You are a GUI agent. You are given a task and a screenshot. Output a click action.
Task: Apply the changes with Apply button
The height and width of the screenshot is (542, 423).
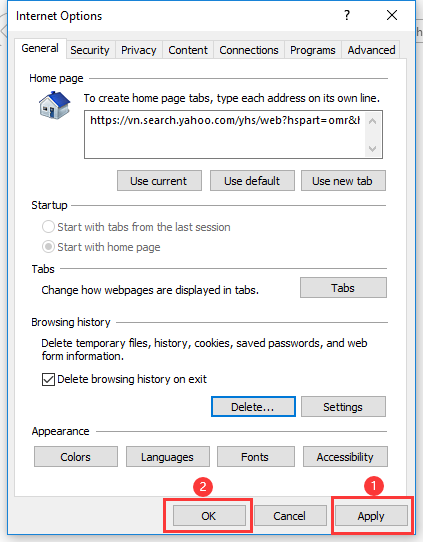tap(371, 516)
